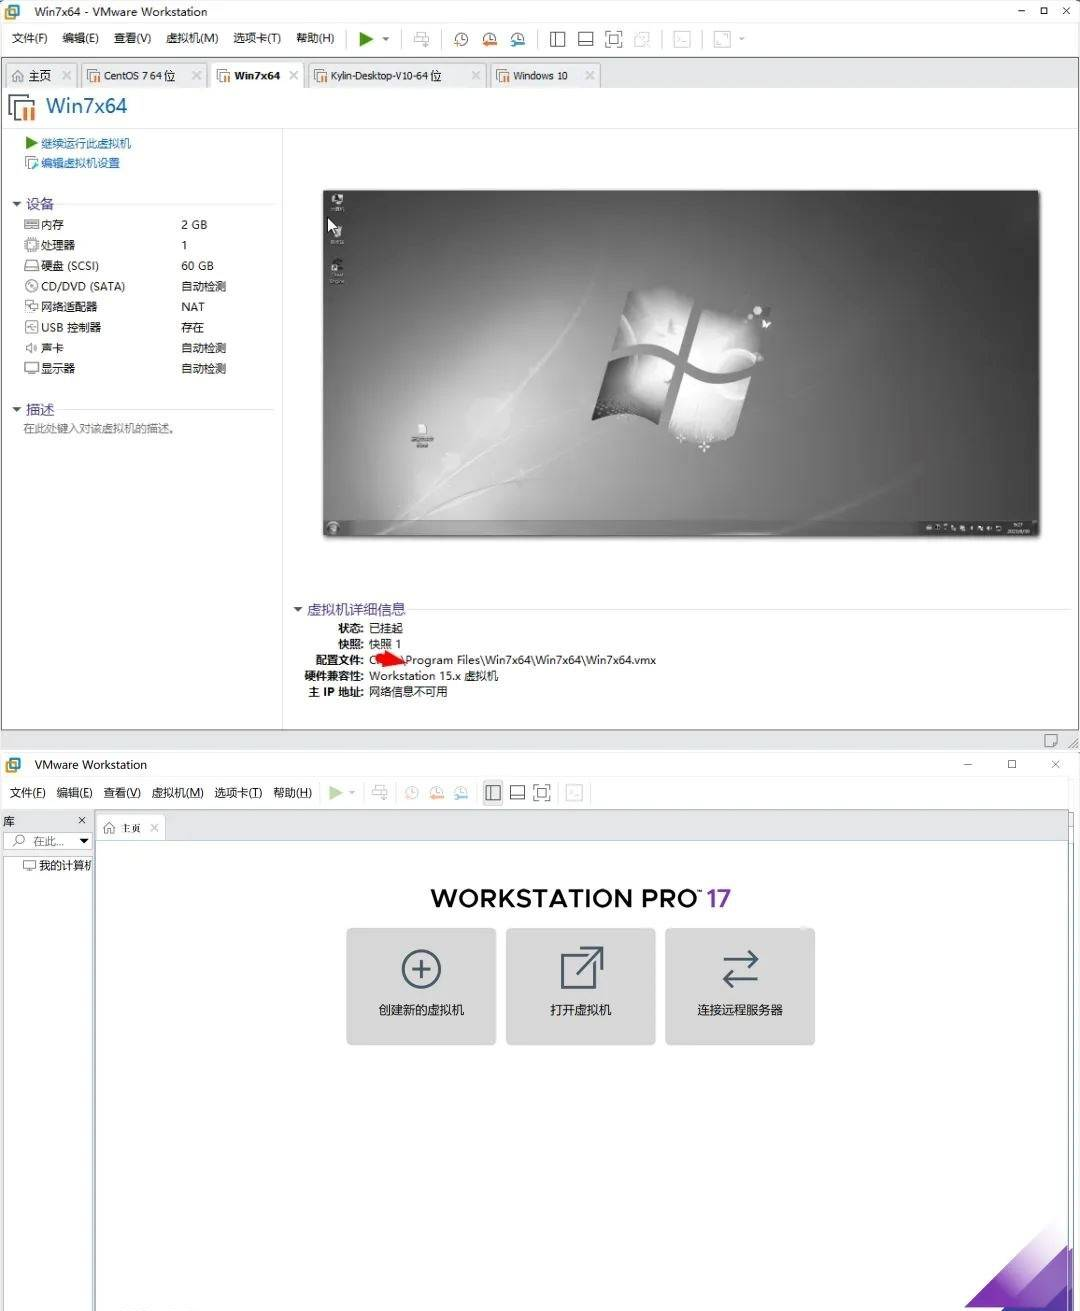Click the VM description text field
1080x1311 pixels.
(100, 429)
